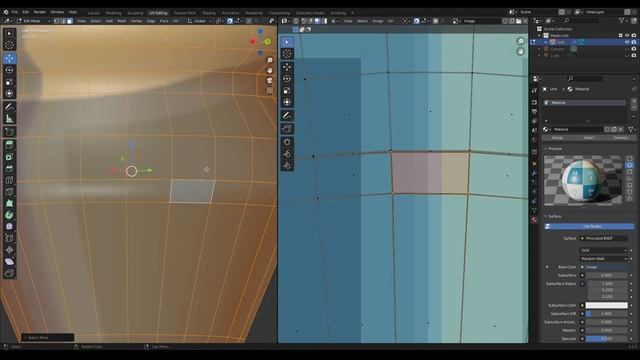
Task: Select the Loop Cut tool
Action: coord(9,180)
